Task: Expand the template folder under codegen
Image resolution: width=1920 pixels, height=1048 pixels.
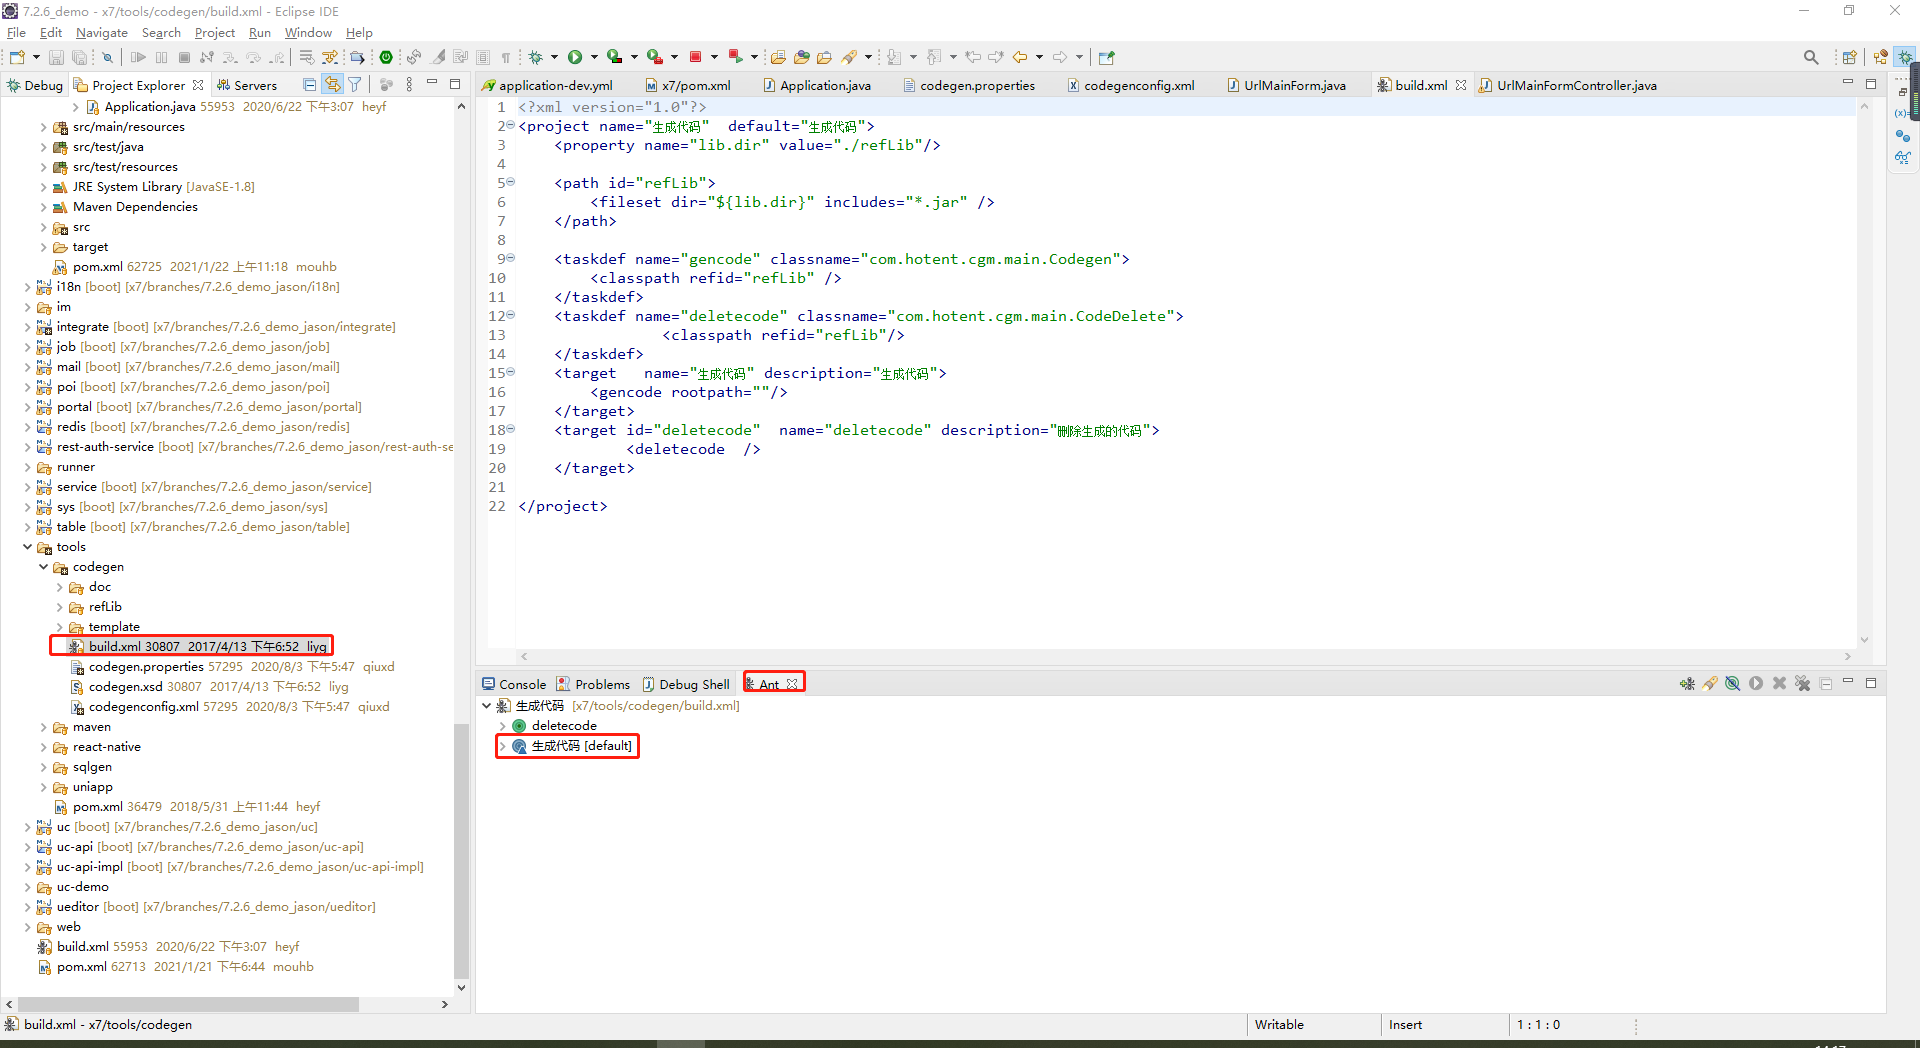Action: pos(60,627)
